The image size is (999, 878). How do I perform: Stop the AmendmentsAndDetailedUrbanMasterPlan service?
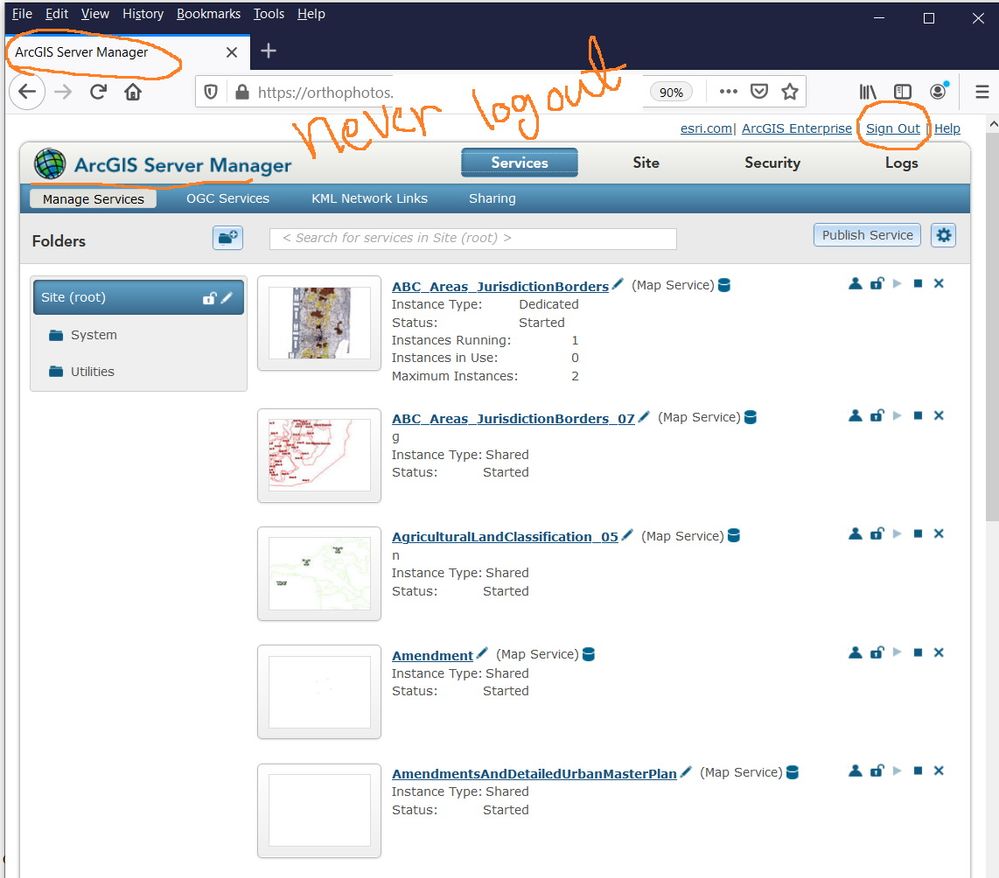917,770
